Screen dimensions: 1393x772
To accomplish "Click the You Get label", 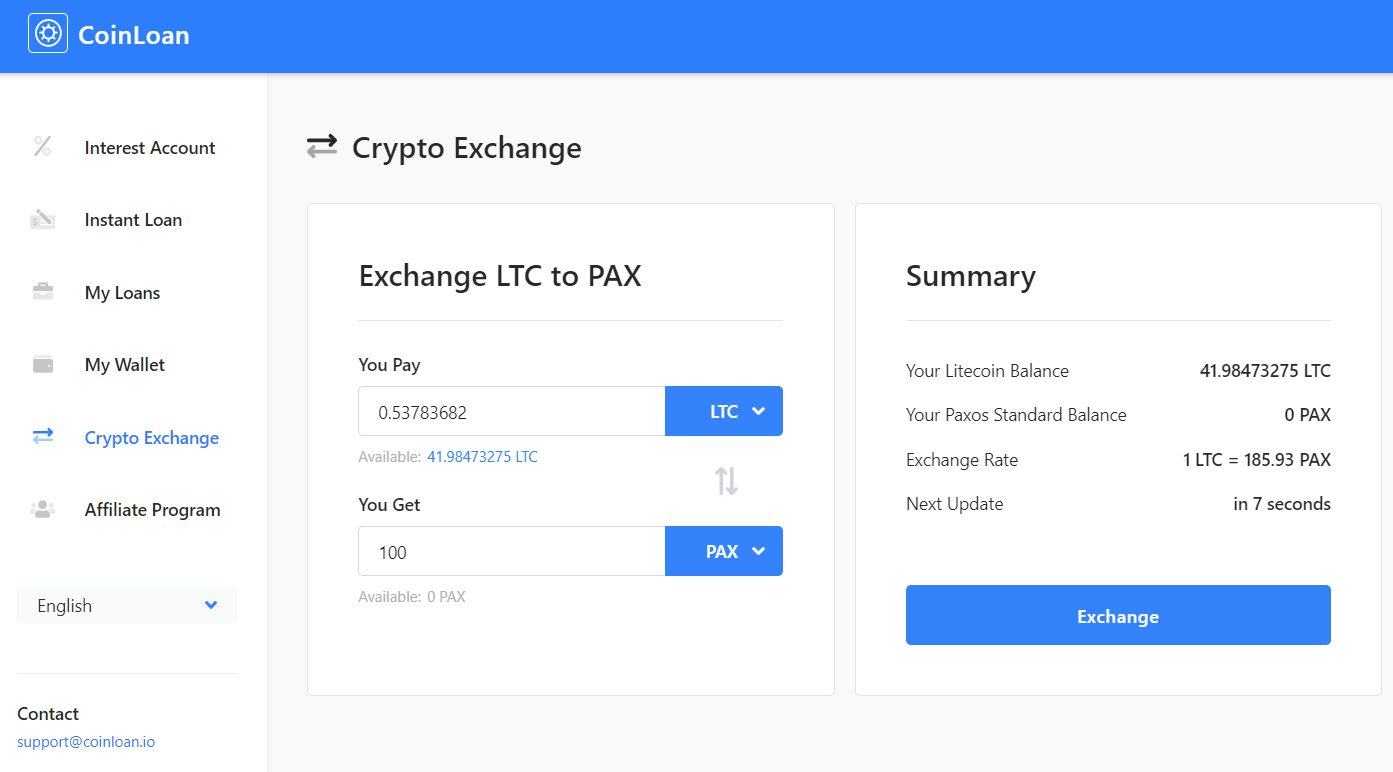I will (389, 505).
